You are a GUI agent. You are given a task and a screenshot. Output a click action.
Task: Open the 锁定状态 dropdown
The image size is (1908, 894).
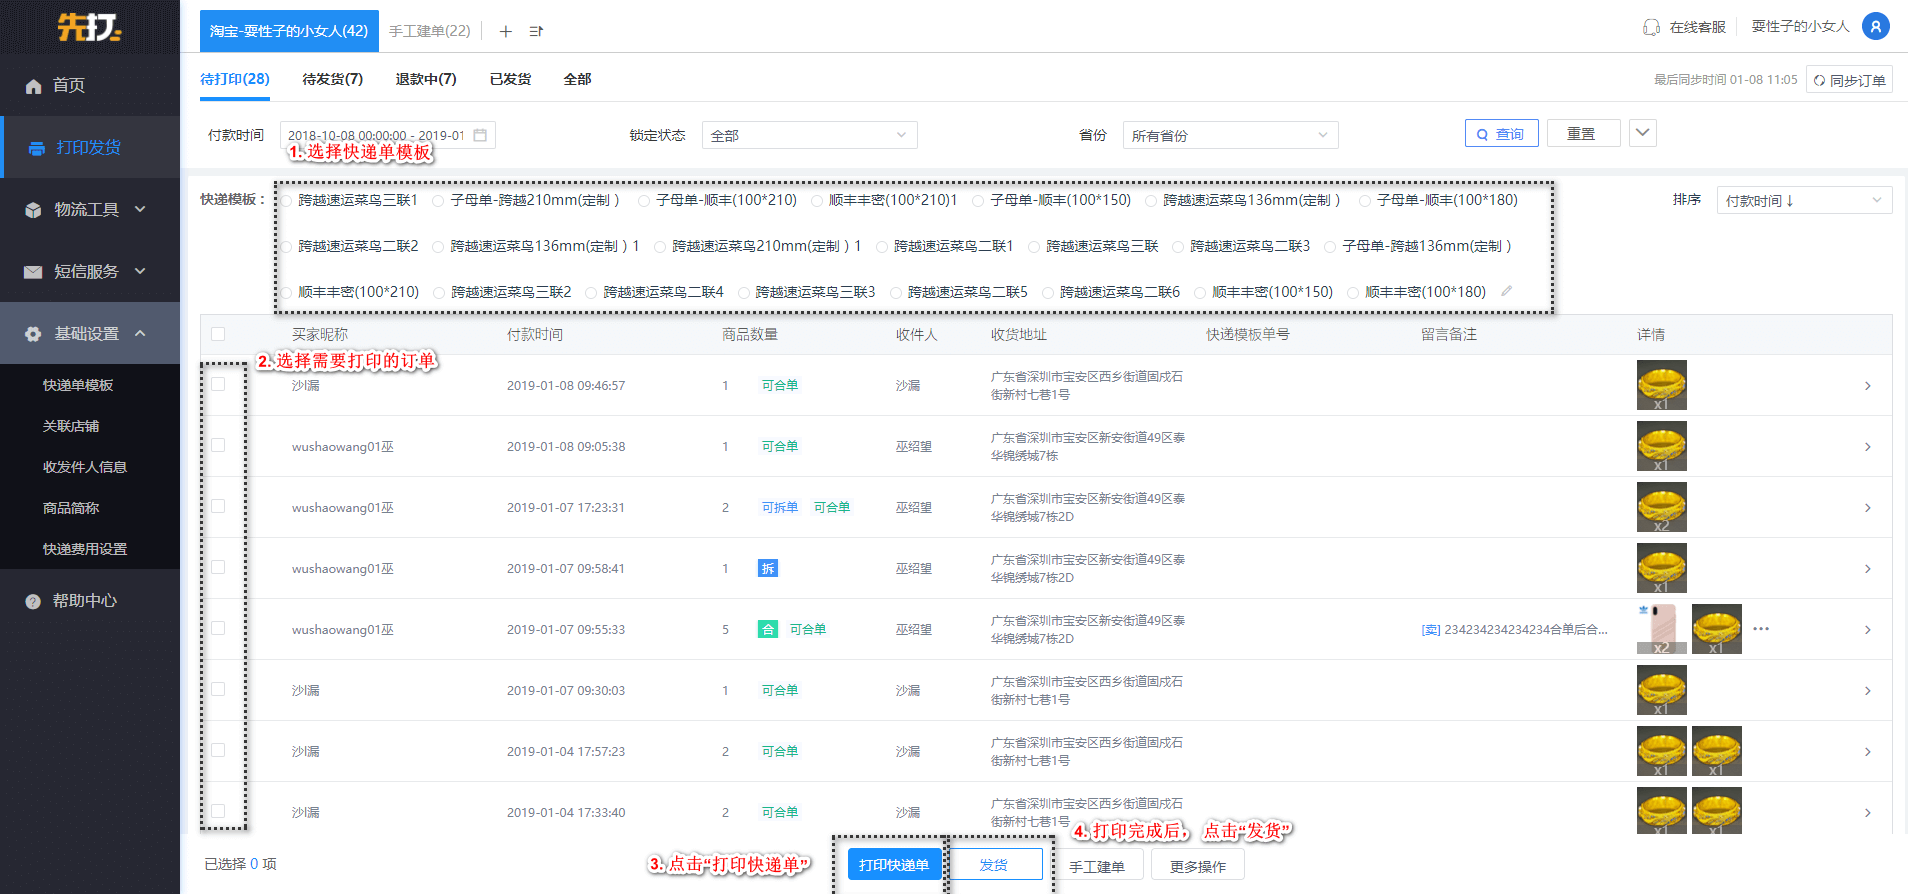[809, 135]
